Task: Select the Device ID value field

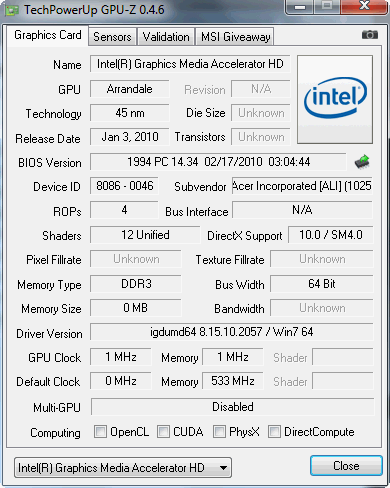Action: coord(124,186)
